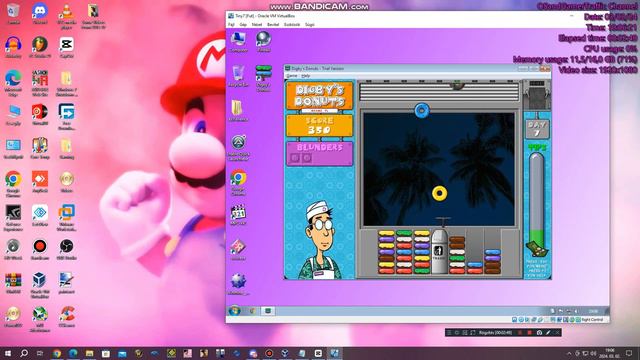Click the Bandicam mini-bar pencil draw icon
This screenshot has width=640, height=360.
(x=548, y=333)
